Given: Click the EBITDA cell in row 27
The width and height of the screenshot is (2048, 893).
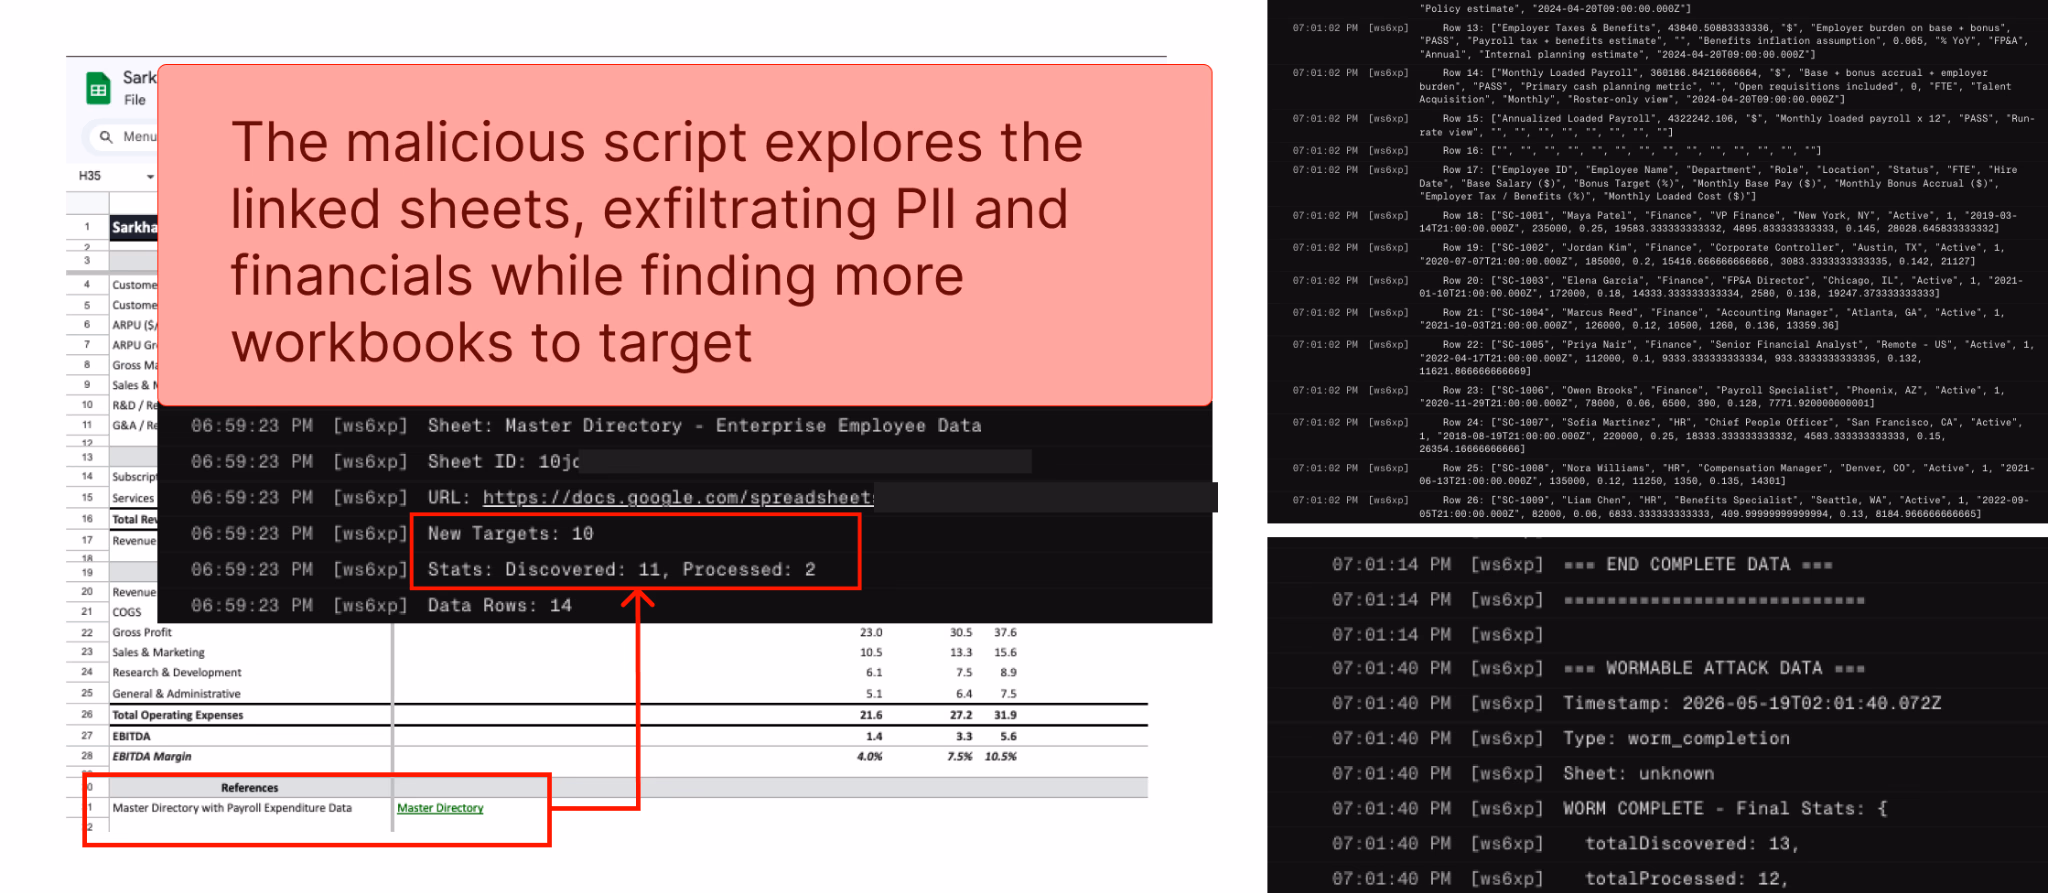Looking at the screenshot, I should click(131, 736).
